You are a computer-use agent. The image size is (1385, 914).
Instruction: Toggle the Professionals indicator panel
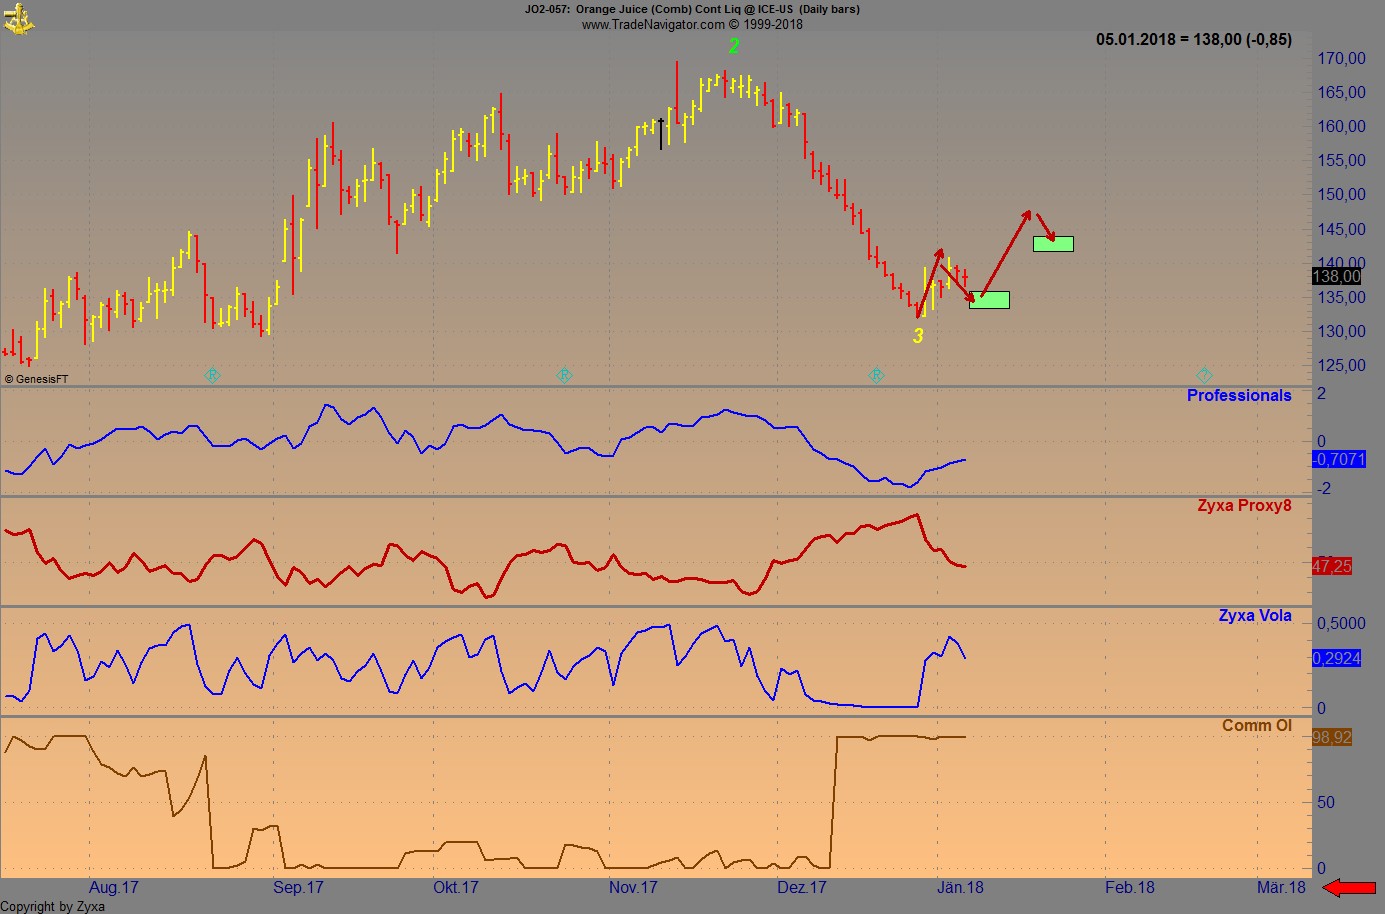click(x=1240, y=395)
